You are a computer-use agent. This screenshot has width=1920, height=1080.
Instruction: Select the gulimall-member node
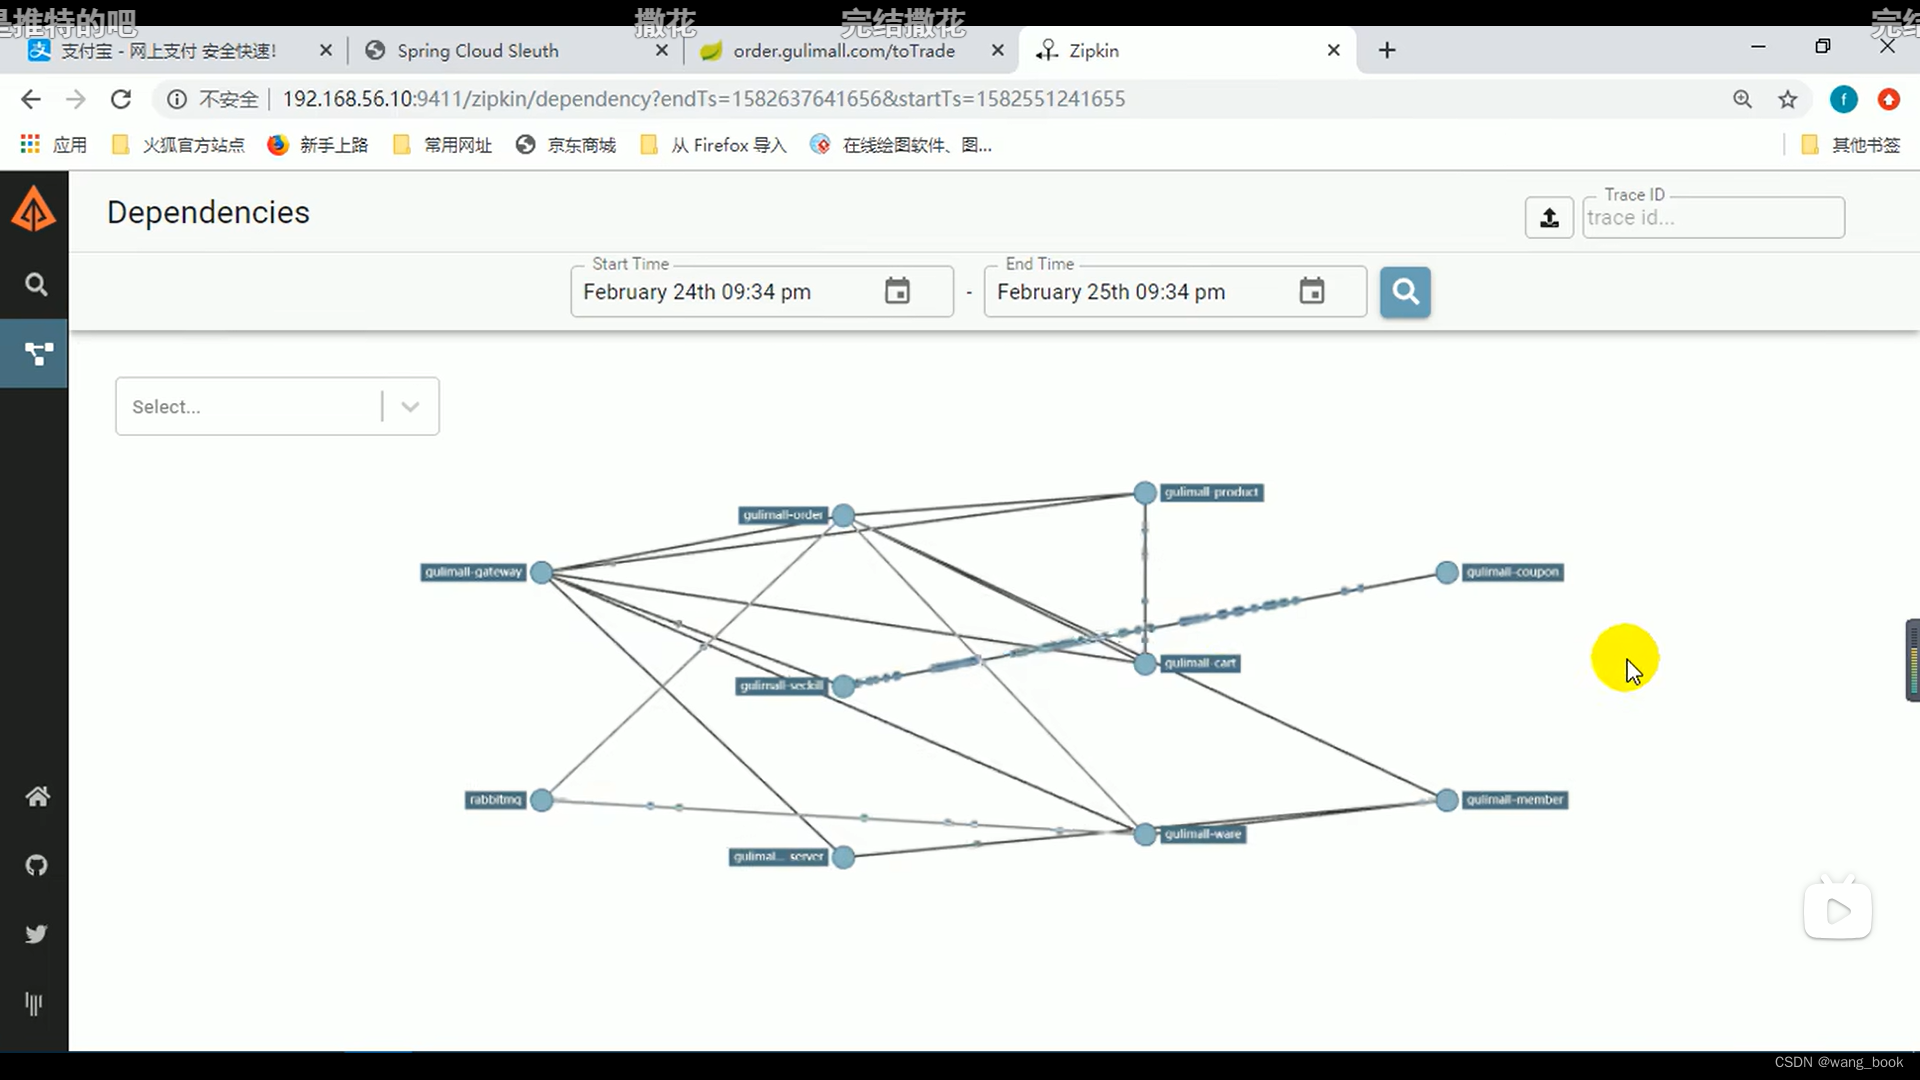coord(1447,800)
